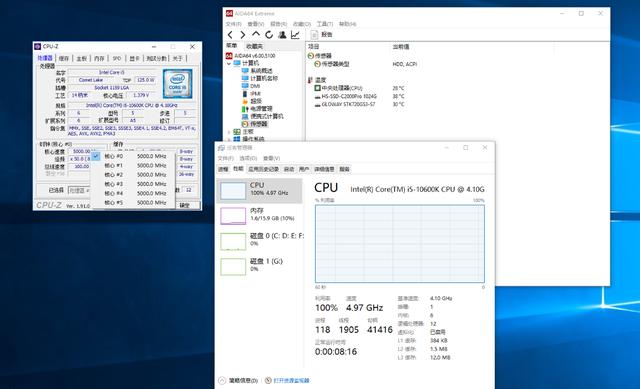Select AIDA64 v6.00.5100 root node
The image size is (640, 389).
251,56
